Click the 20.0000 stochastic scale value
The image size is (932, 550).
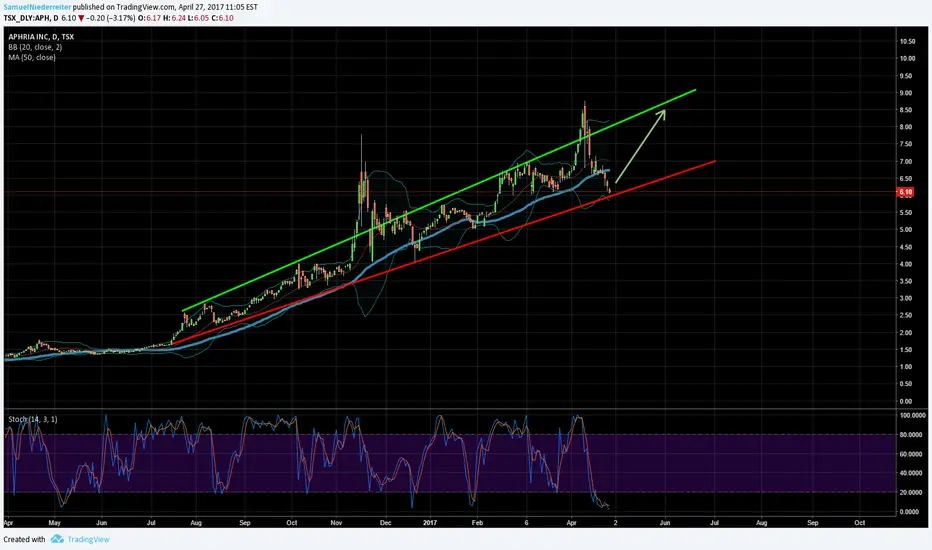[912, 492]
